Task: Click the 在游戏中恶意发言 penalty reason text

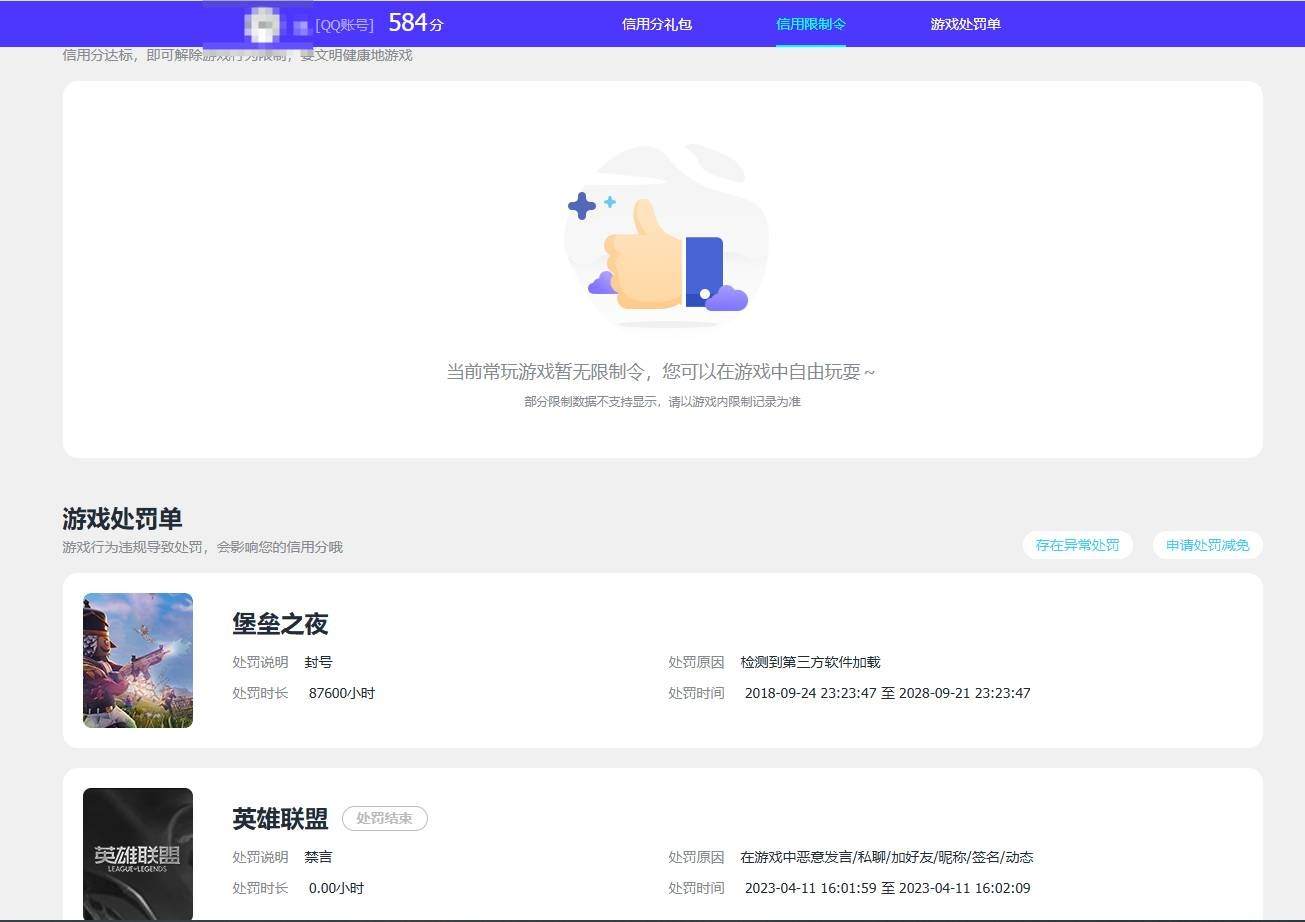Action: pyautogui.click(x=887, y=857)
